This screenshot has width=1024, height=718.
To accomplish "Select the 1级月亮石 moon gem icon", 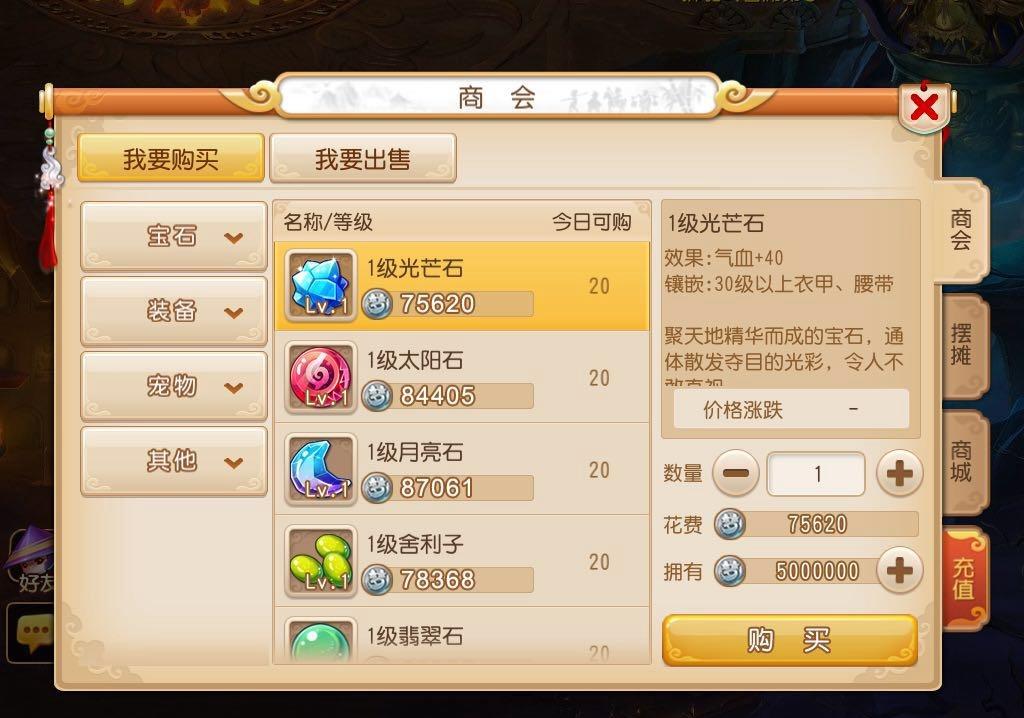I will (x=321, y=470).
